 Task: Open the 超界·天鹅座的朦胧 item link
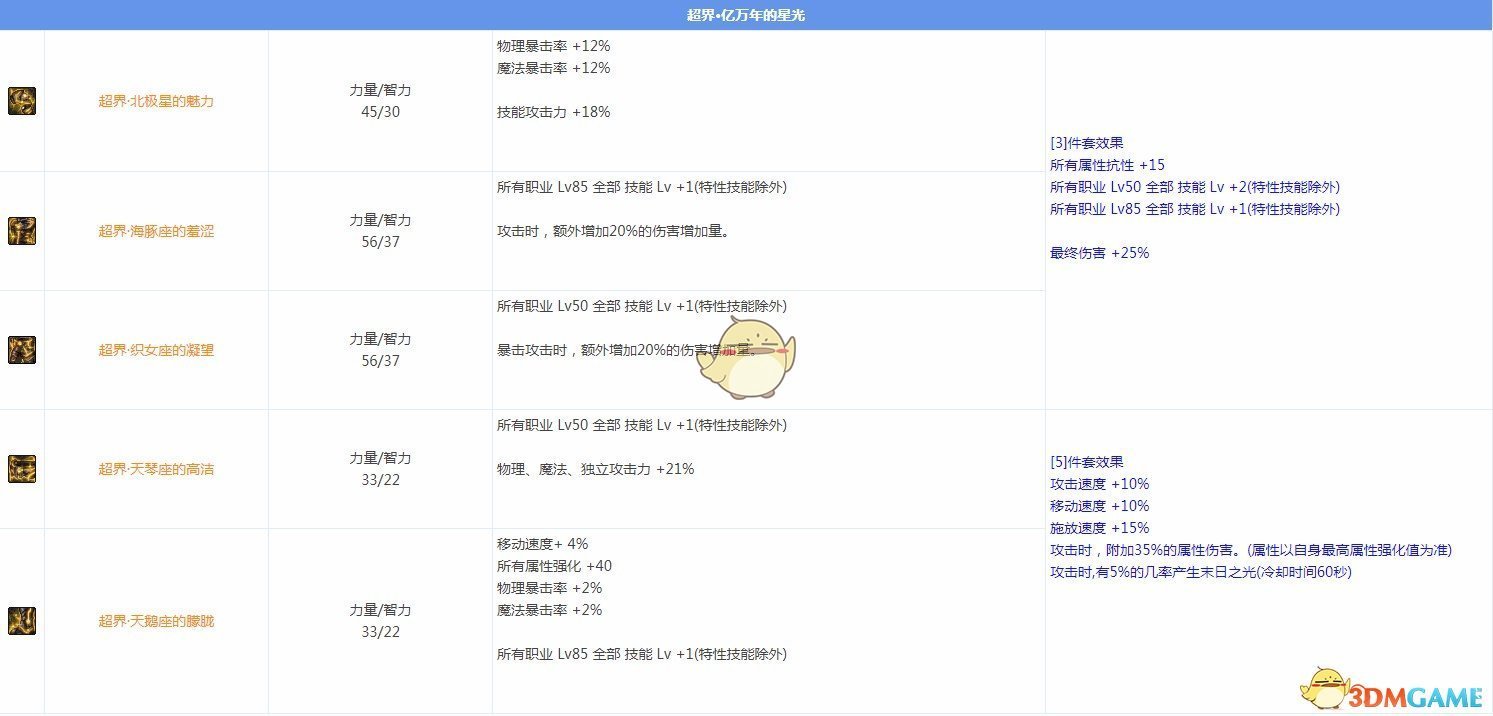tap(155, 620)
